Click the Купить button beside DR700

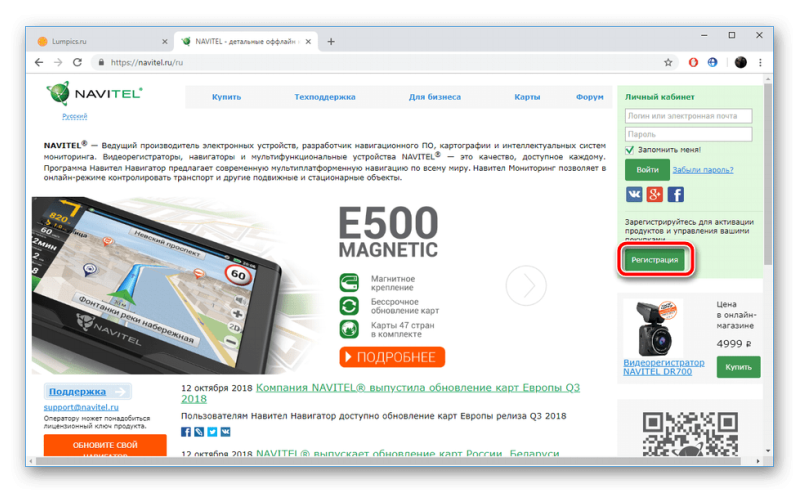pos(738,367)
